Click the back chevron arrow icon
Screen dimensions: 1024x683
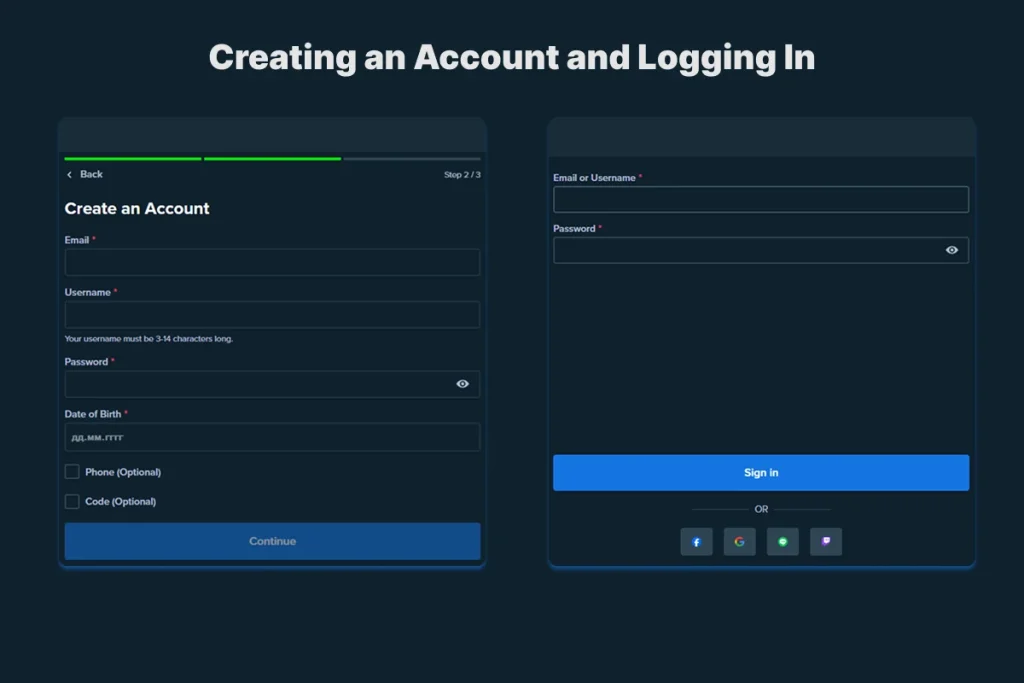tap(69, 174)
